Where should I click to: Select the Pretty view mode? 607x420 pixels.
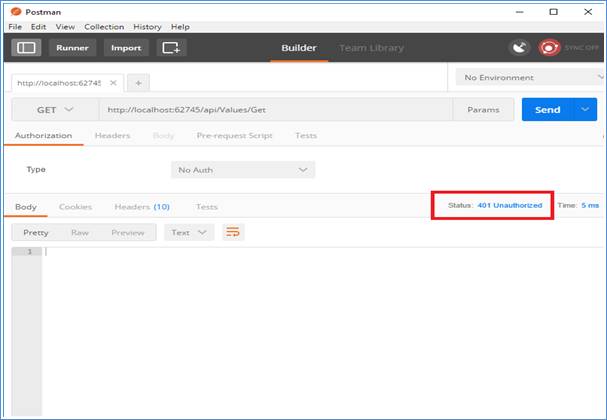[x=36, y=232]
